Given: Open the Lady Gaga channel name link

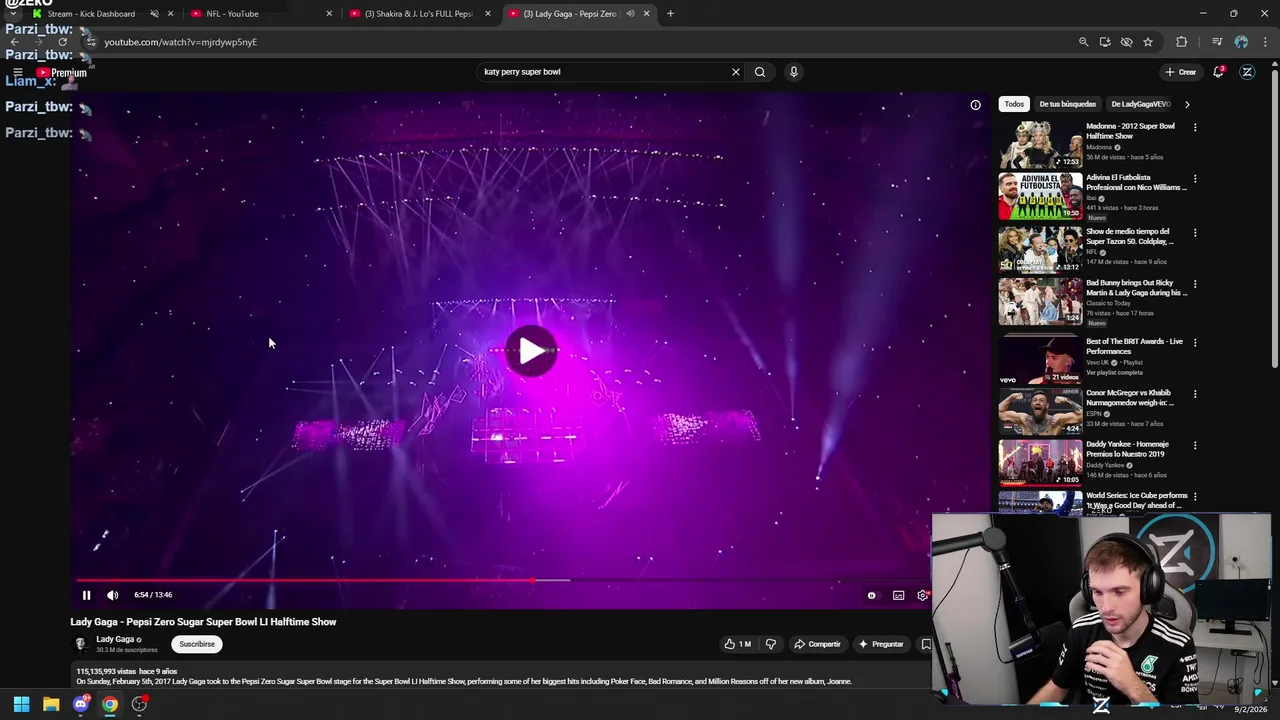Looking at the screenshot, I should (115, 639).
